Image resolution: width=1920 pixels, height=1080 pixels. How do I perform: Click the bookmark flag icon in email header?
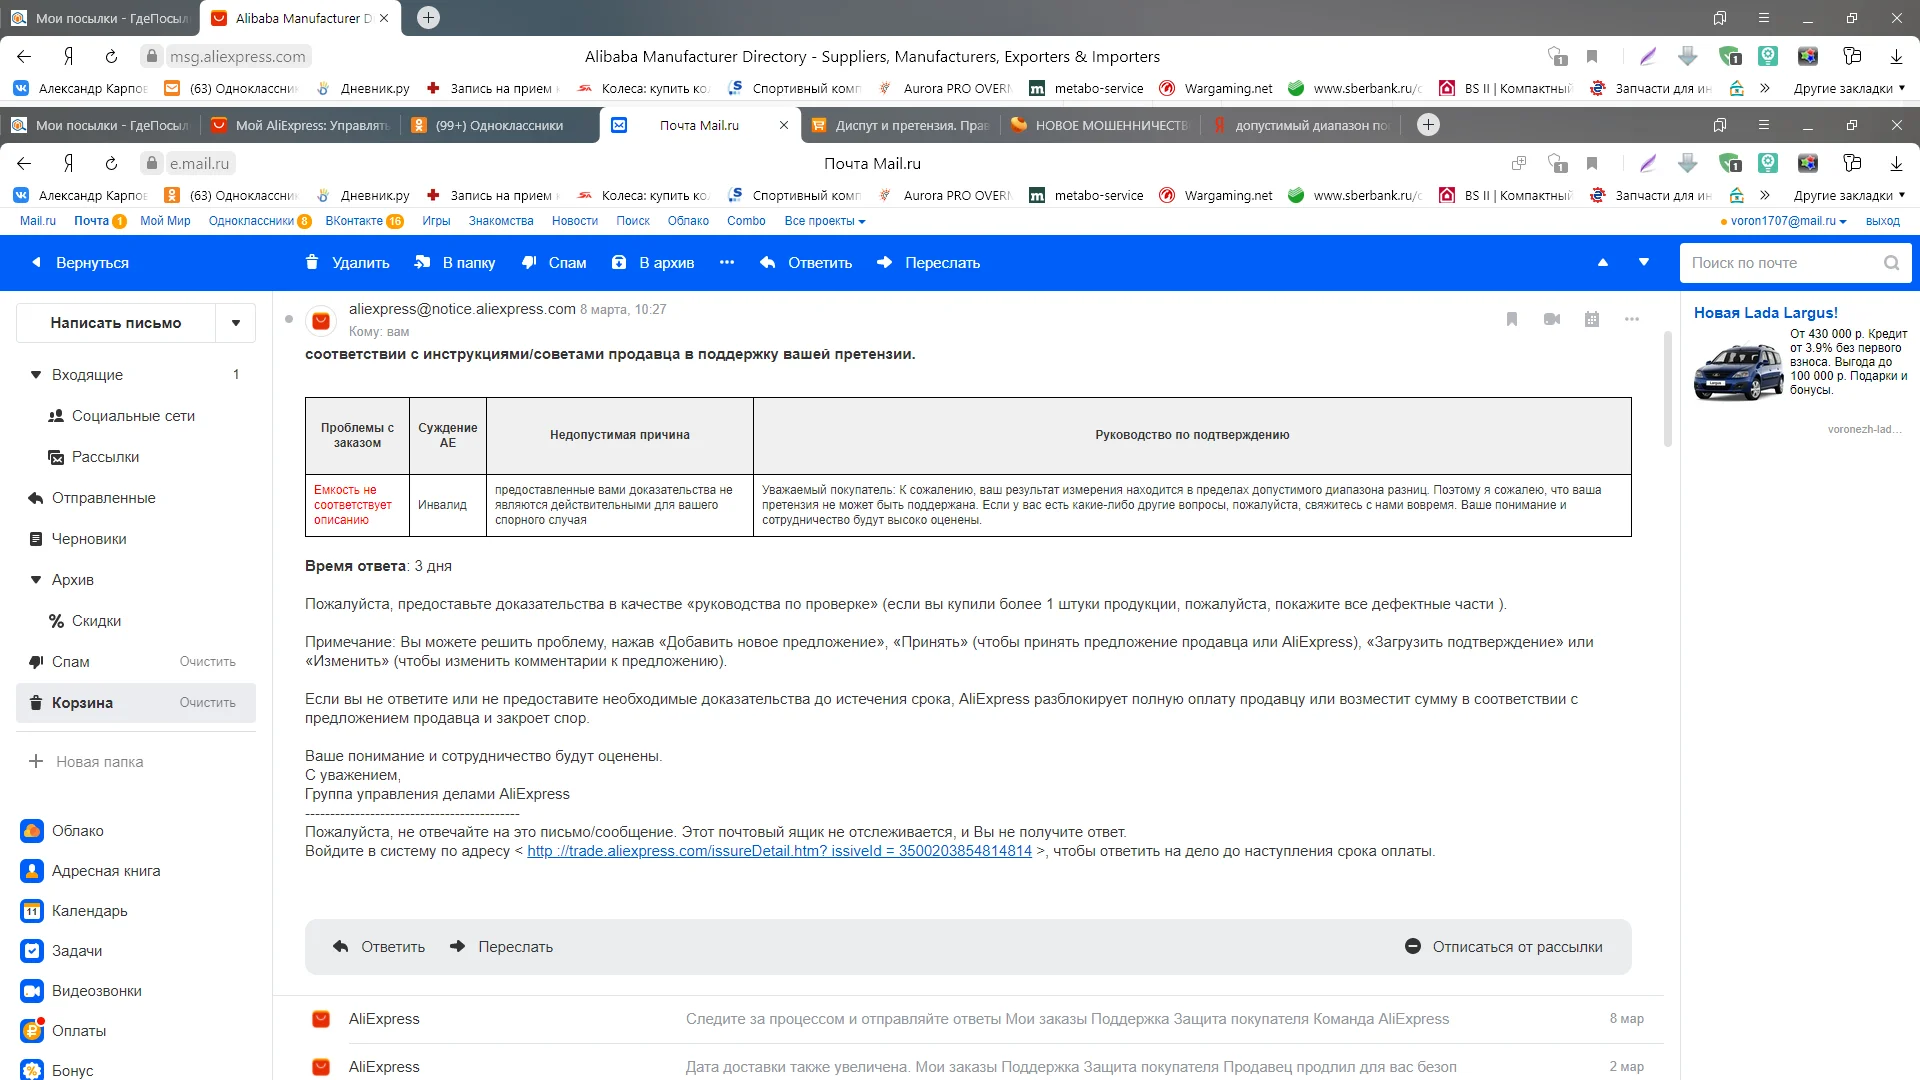point(1512,319)
